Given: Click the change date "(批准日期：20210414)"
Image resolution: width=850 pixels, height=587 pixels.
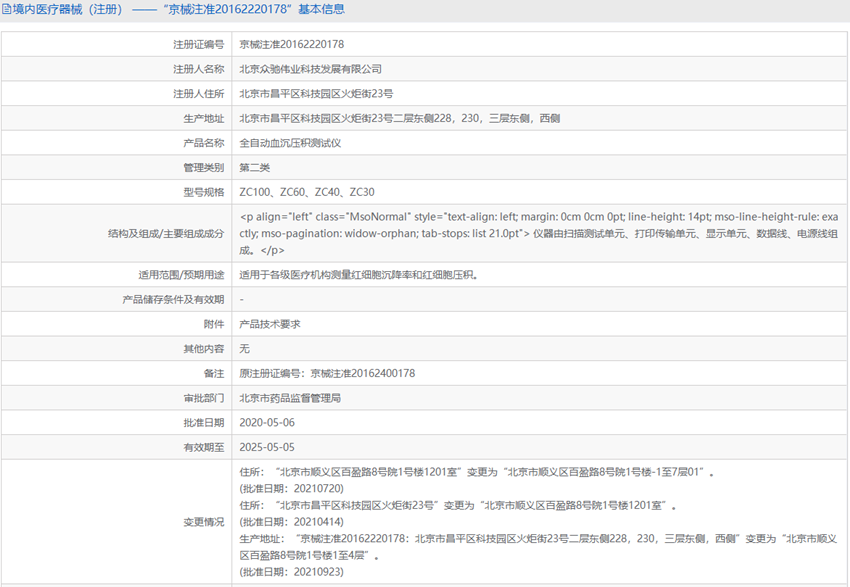Looking at the screenshot, I should point(292,522).
